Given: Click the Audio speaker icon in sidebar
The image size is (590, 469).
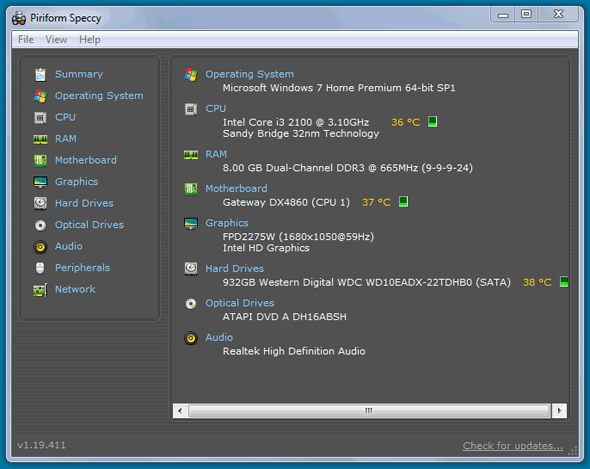Looking at the screenshot, I should point(40,247).
